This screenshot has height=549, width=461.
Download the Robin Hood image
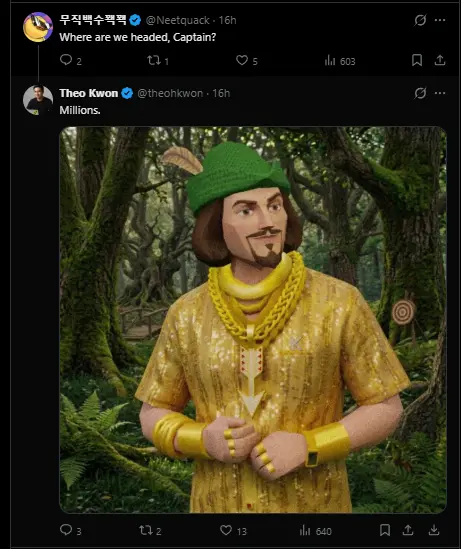[434, 530]
